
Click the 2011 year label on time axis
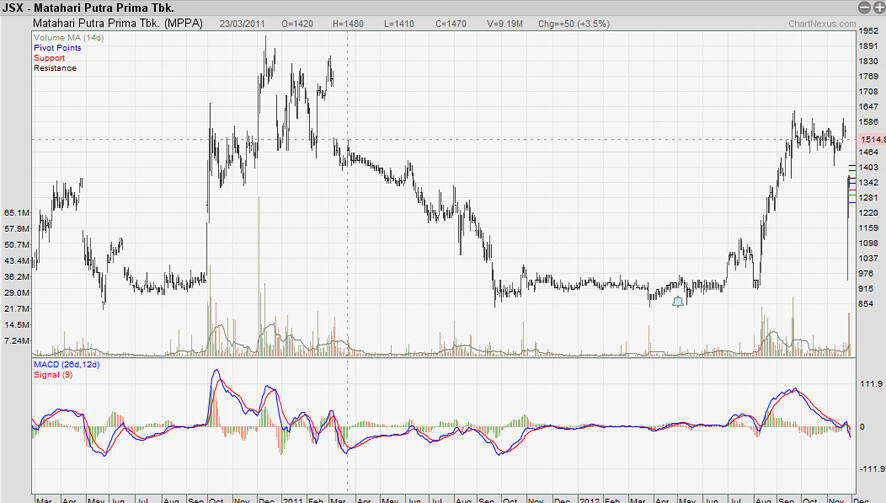(293, 500)
